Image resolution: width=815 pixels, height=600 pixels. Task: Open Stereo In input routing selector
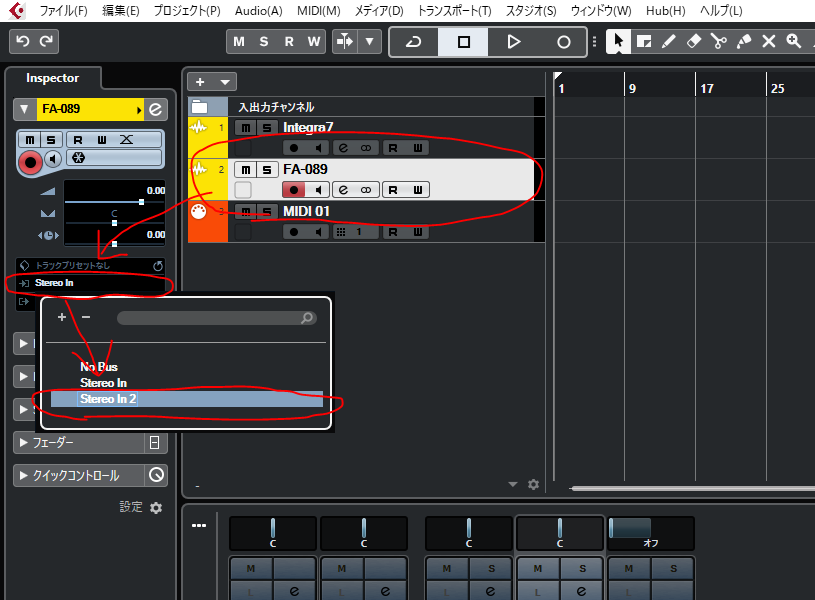(90, 283)
